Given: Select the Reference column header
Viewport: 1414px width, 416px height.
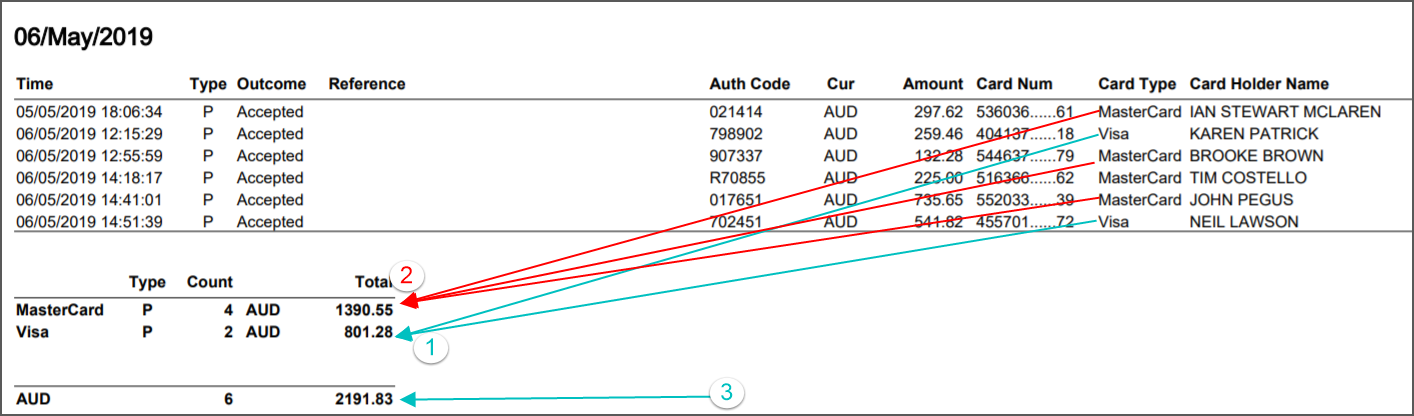Looking at the screenshot, I should (367, 84).
